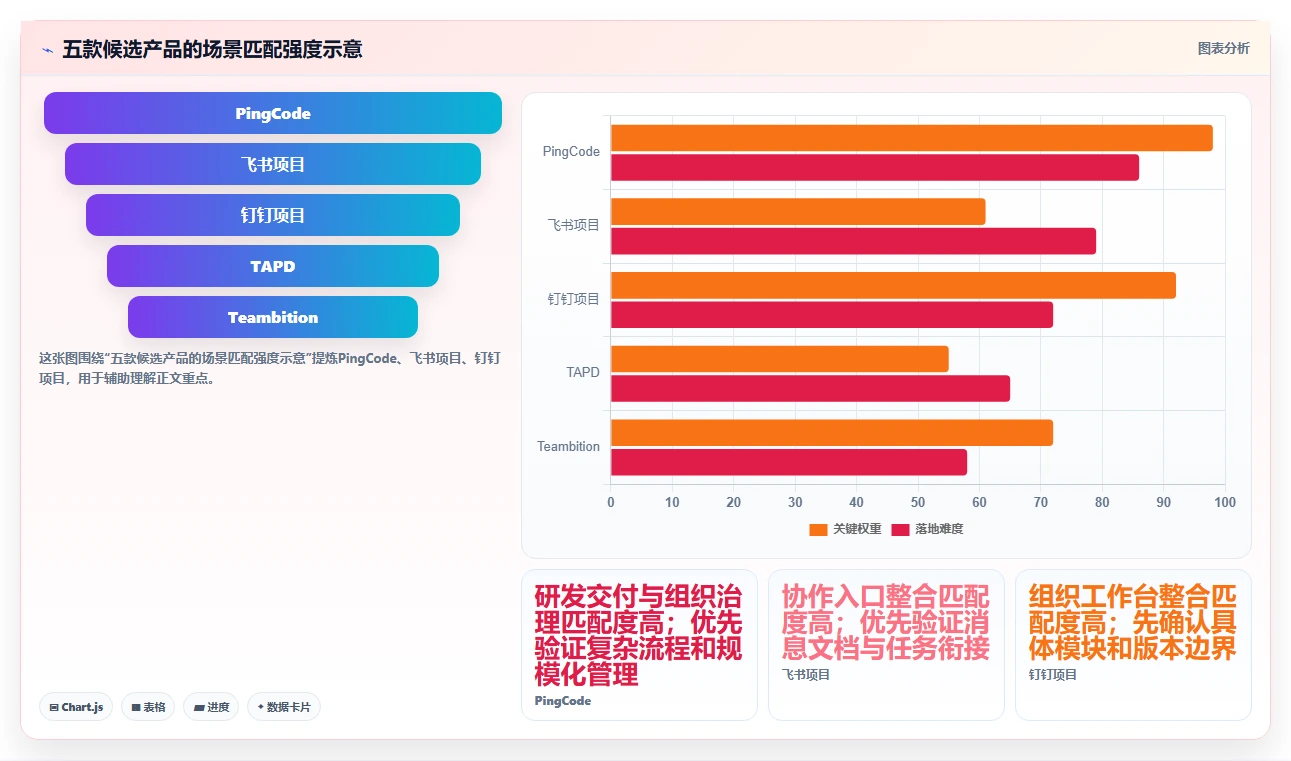Open the 协作入口整合 data card
Viewport: 1291px width, 761px height.
click(886, 645)
